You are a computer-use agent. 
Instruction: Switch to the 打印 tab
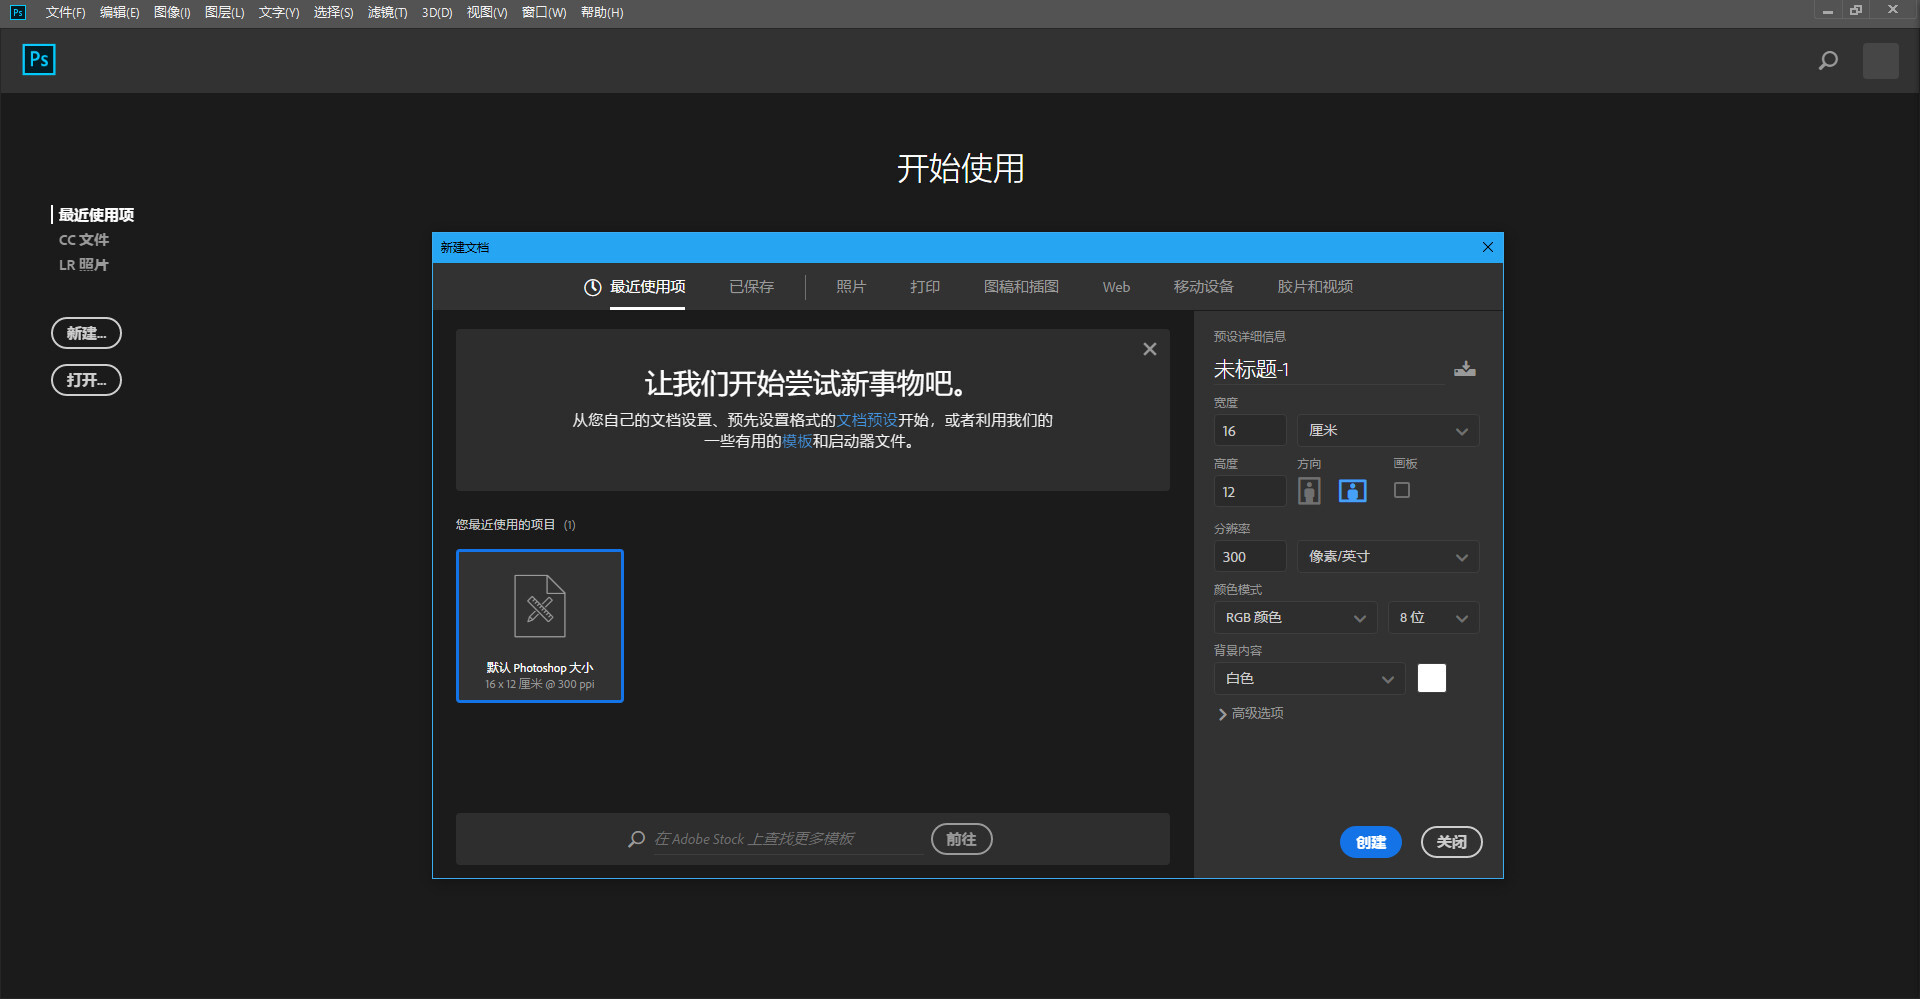(x=925, y=287)
